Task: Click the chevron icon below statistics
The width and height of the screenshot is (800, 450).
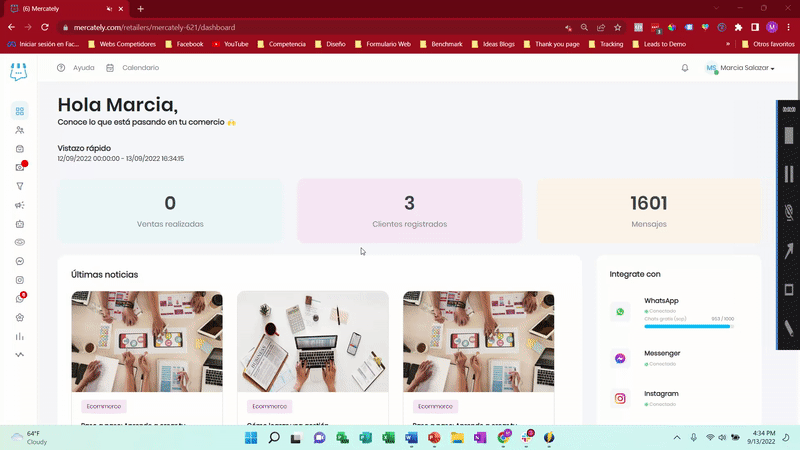Action: click(x=19, y=355)
